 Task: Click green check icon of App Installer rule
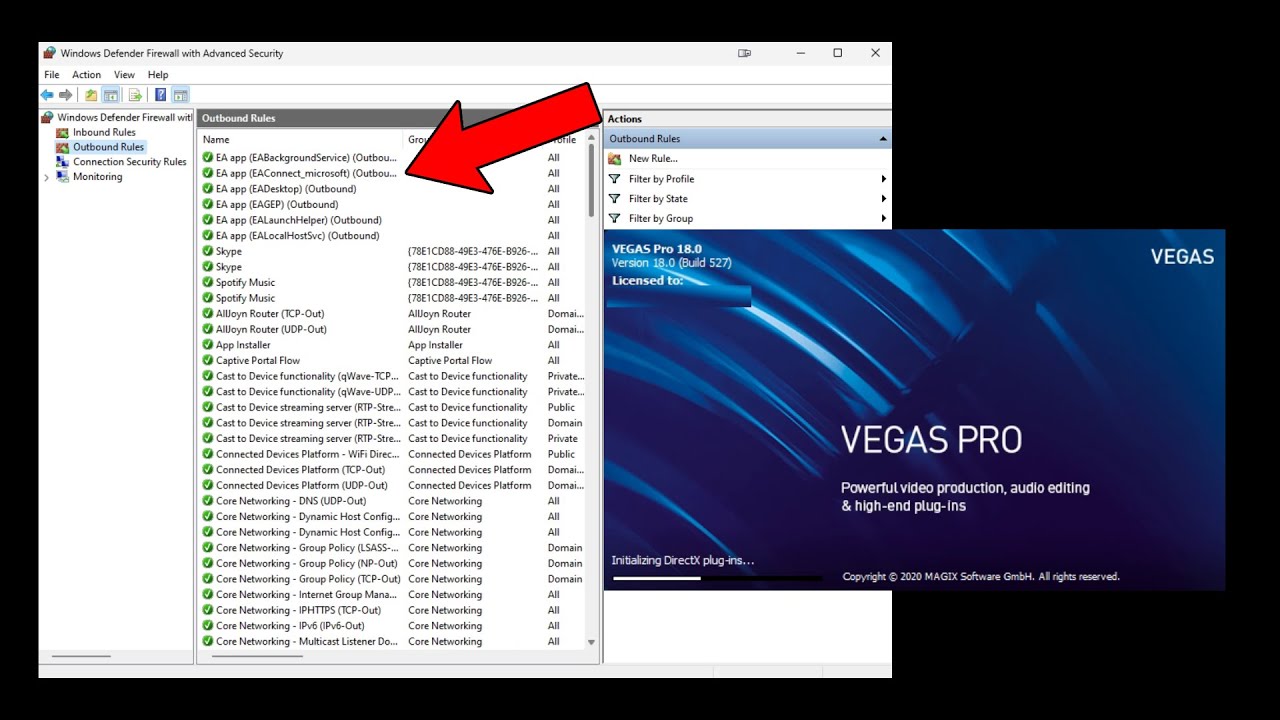(208, 345)
